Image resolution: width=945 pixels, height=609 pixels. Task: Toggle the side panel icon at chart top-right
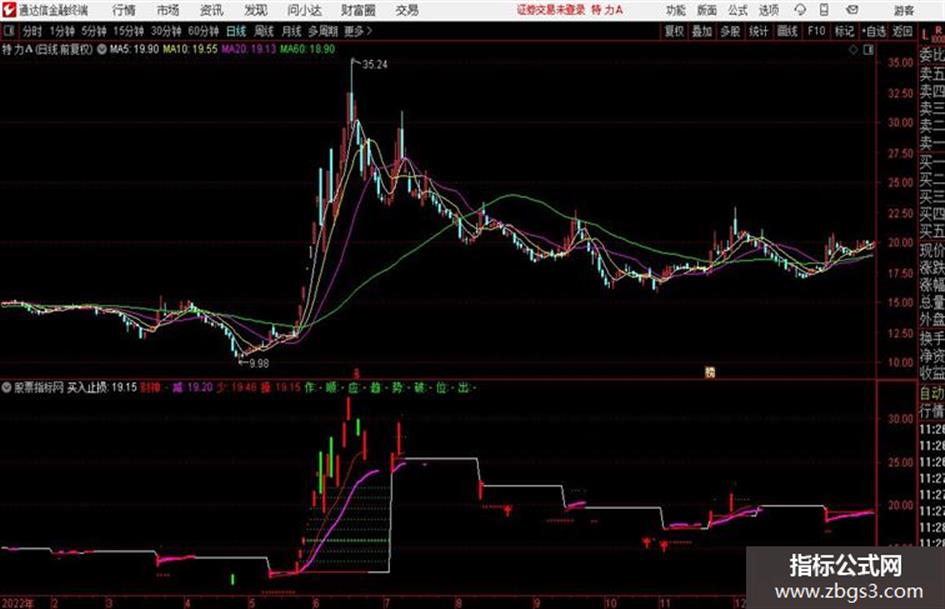pyautogui.click(x=868, y=50)
